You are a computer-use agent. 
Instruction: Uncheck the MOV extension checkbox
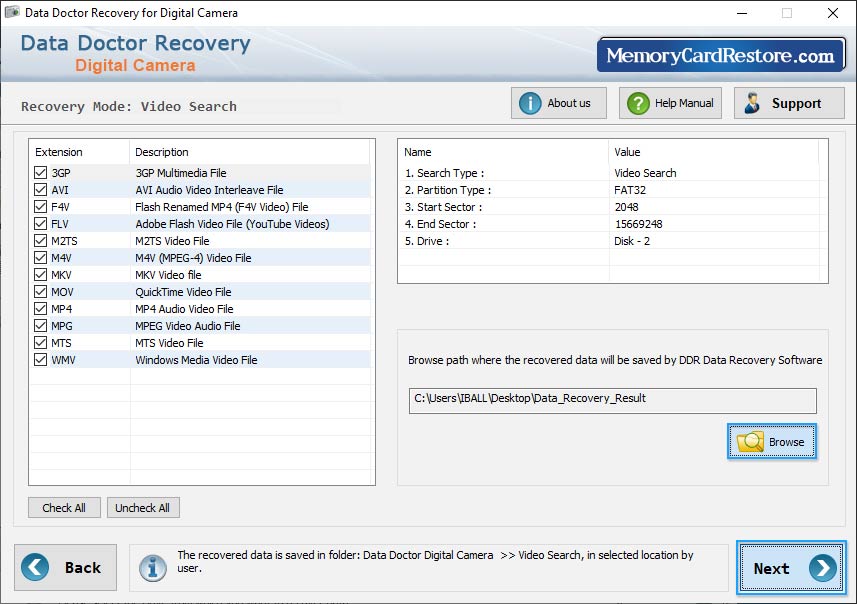tap(40, 291)
